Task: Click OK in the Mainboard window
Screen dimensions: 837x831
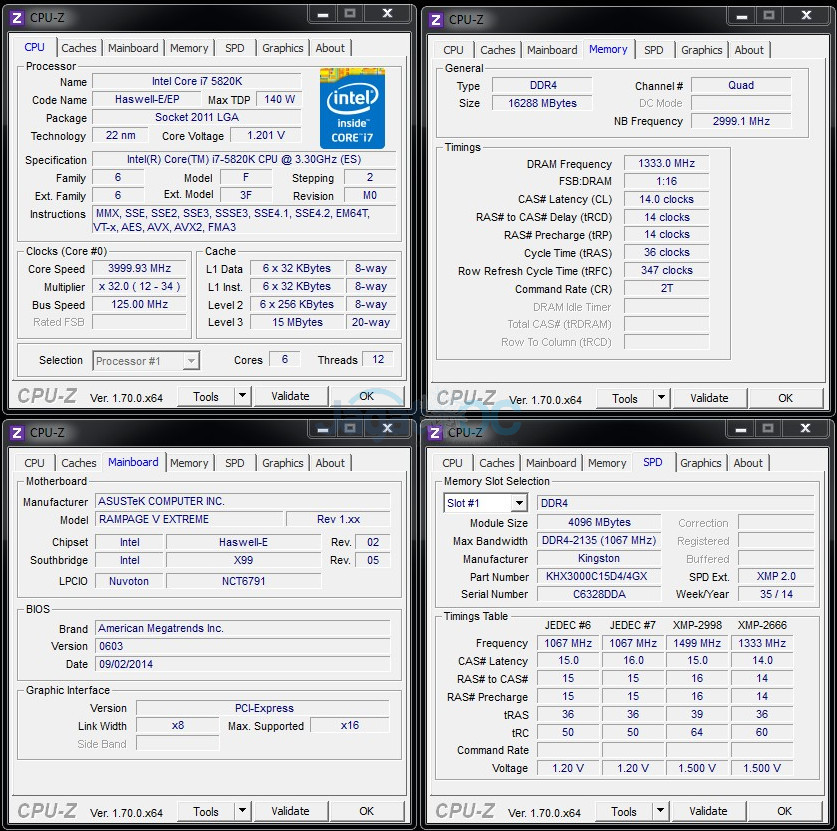Action: pyautogui.click(x=366, y=811)
